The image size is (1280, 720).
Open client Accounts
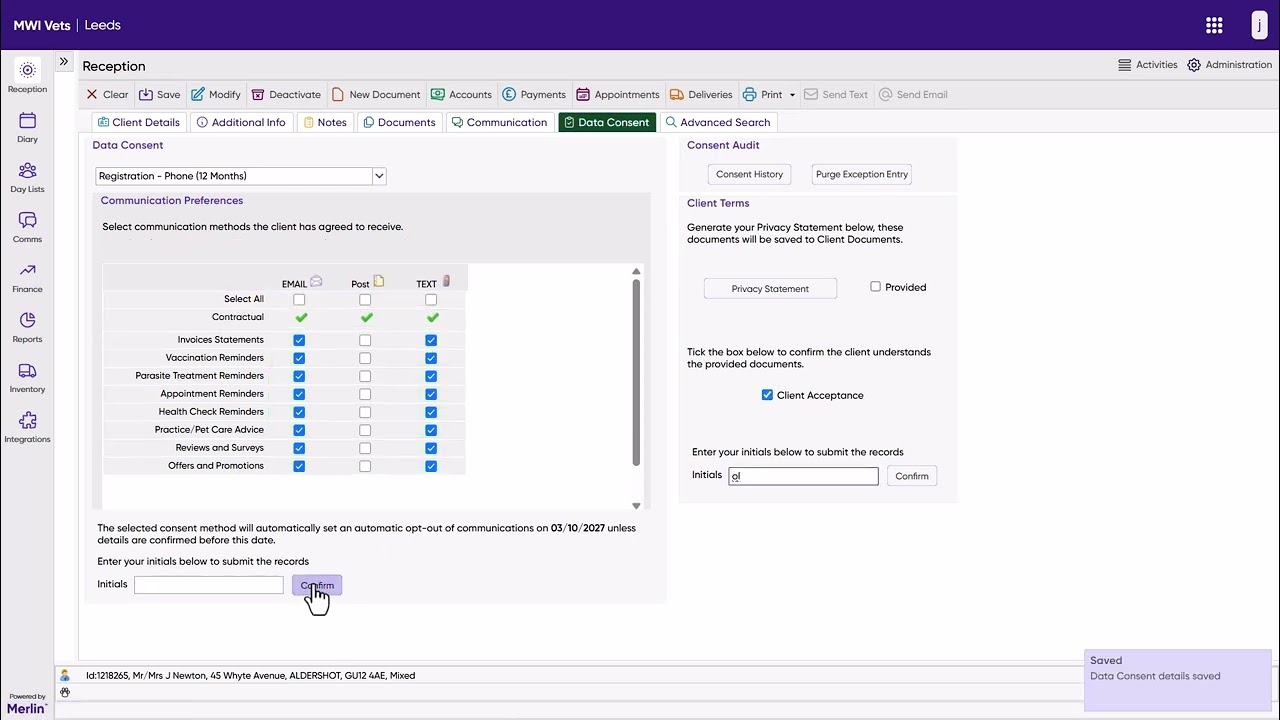tap(461, 95)
